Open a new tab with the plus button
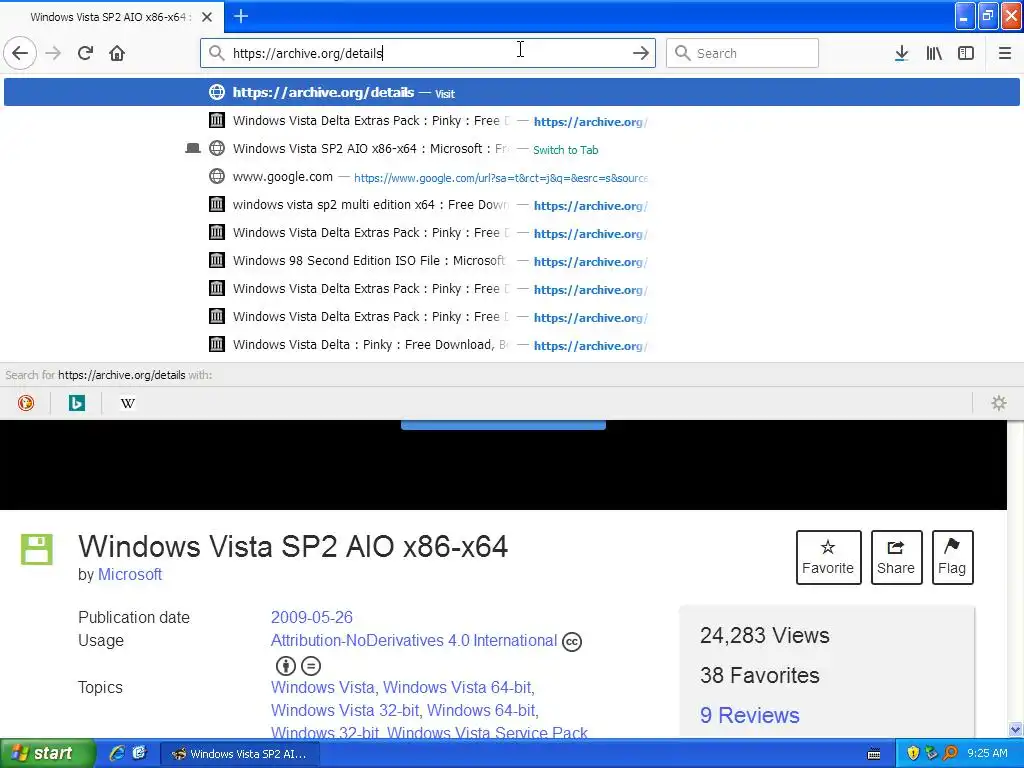This screenshot has height=768, width=1024. click(241, 16)
